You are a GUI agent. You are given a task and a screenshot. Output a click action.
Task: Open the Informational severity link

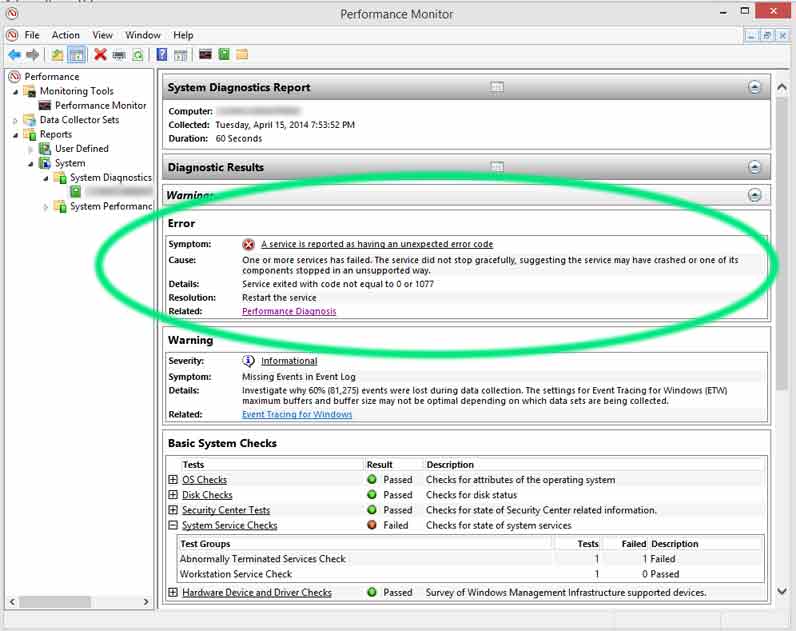(289, 361)
